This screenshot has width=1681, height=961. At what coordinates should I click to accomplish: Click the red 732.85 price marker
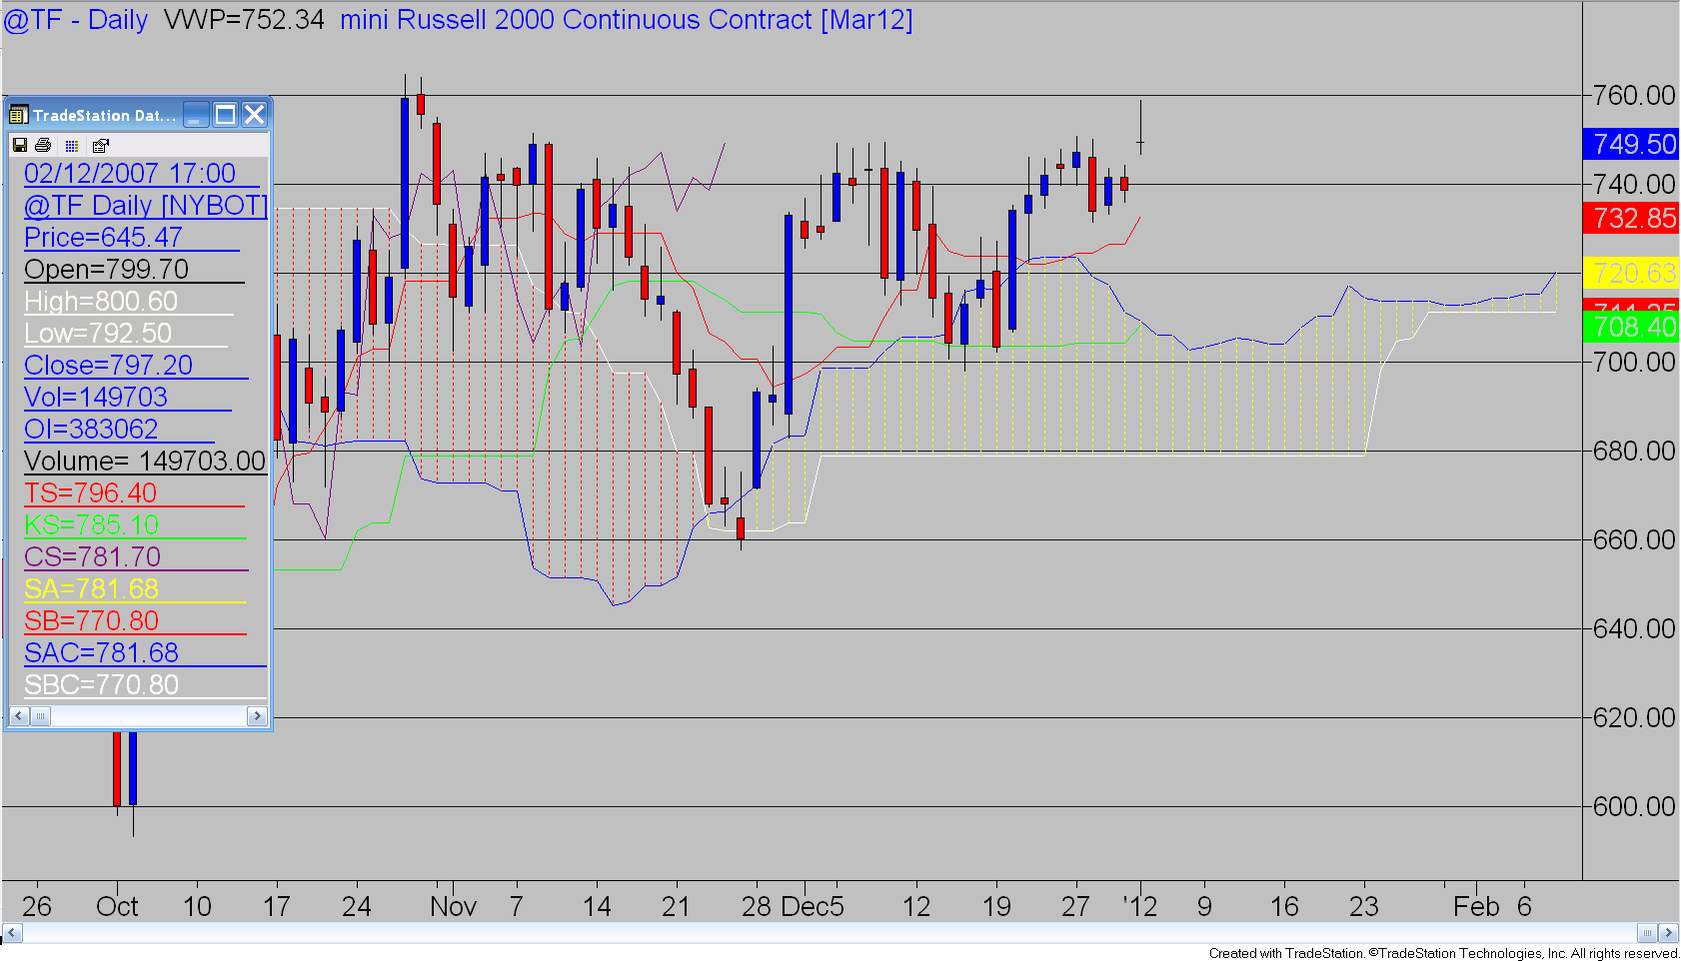click(x=1632, y=218)
